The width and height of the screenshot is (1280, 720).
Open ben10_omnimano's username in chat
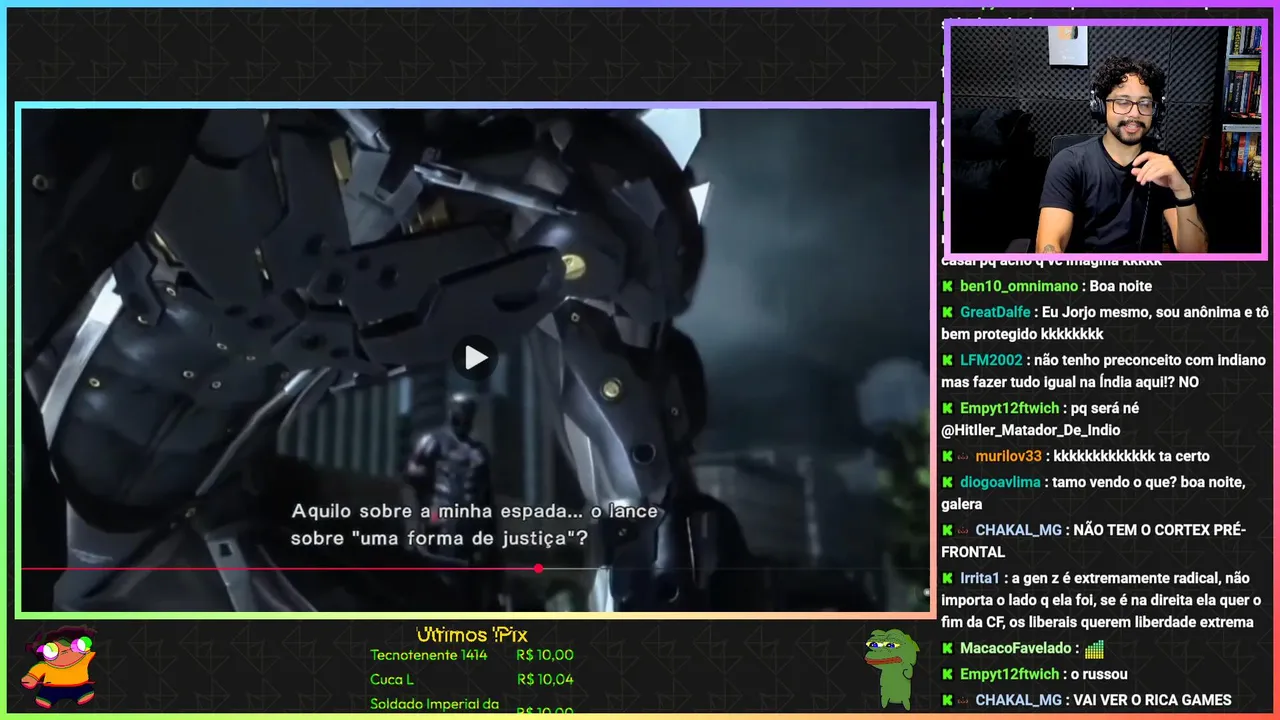[x=1019, y=286]
